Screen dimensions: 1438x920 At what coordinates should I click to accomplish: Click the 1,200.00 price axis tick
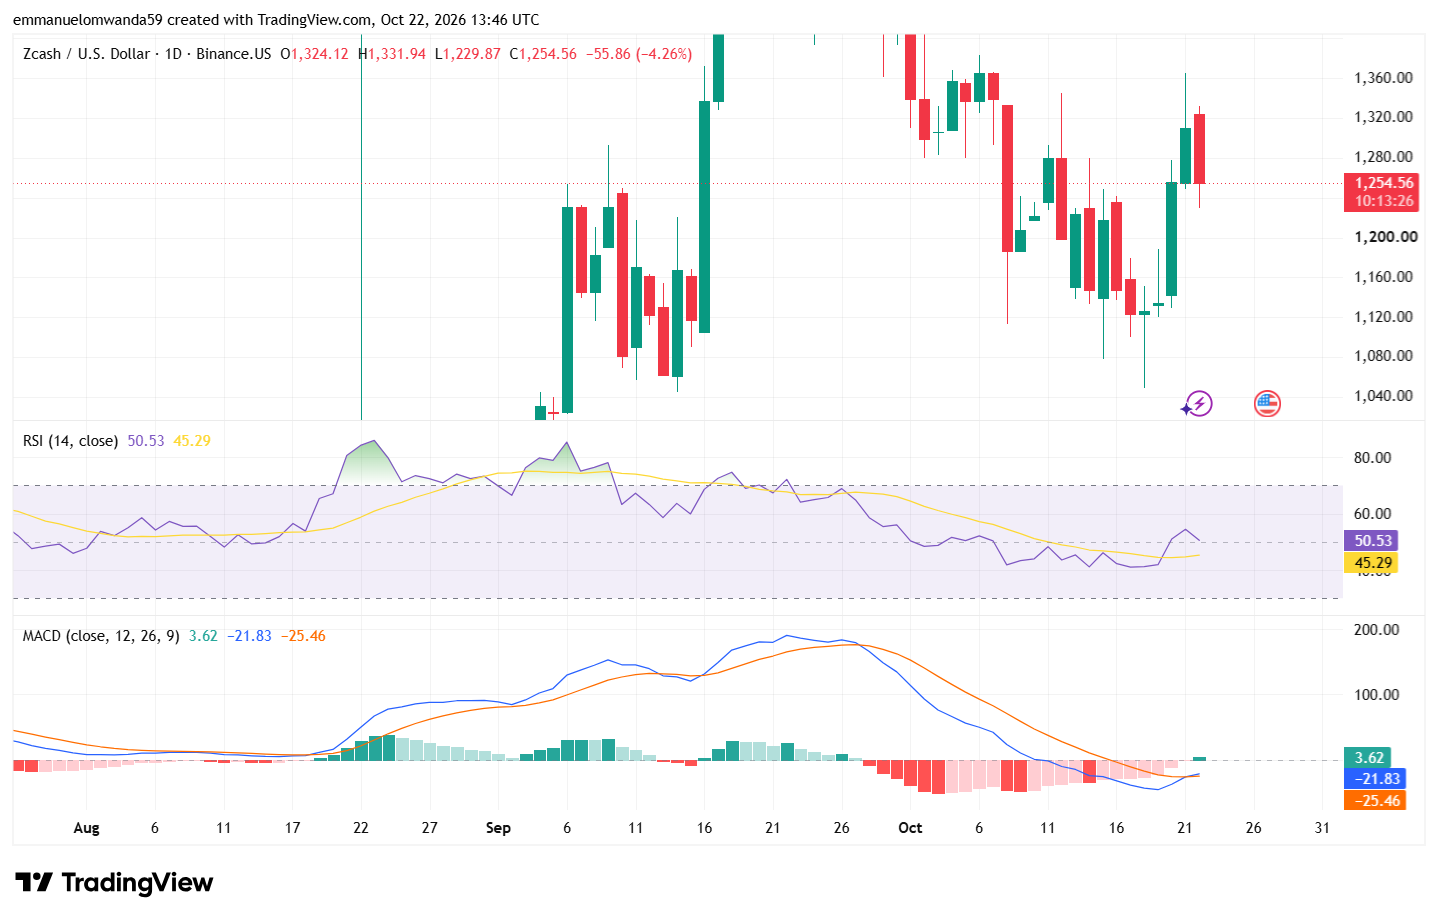(x=1386, y=237)
